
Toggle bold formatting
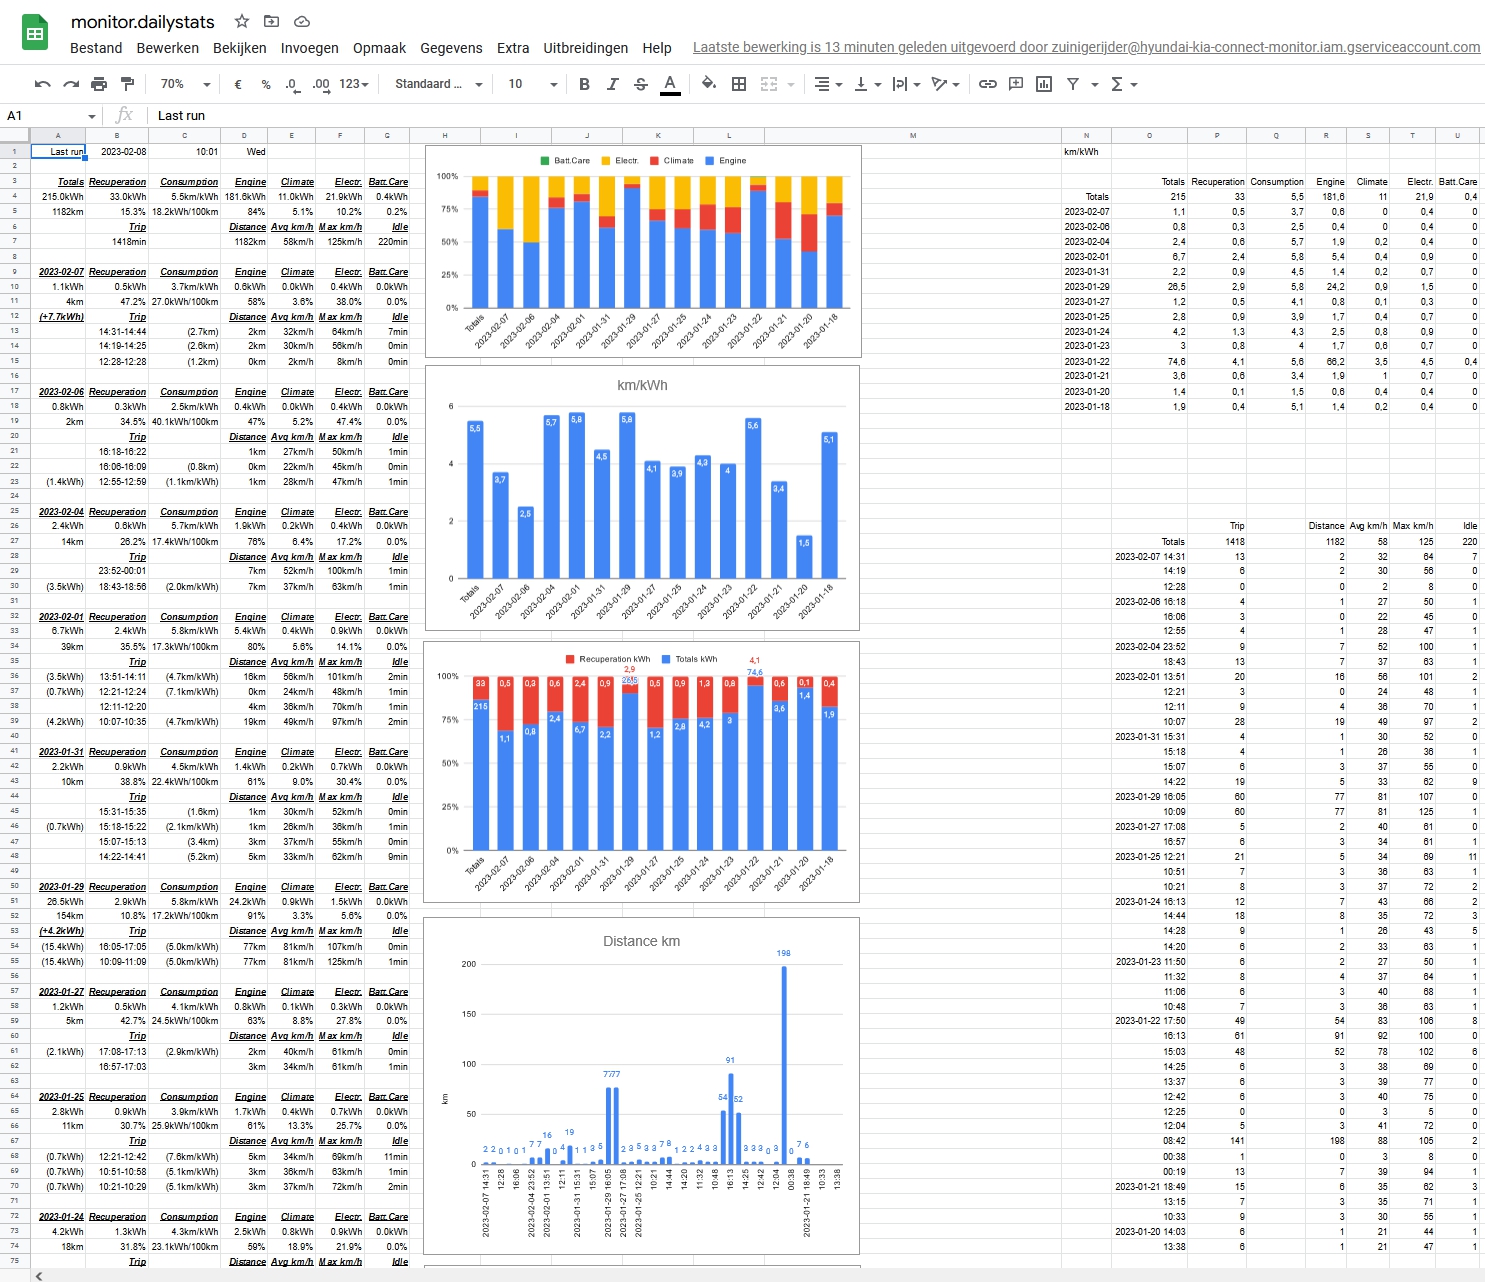point(585,84)
